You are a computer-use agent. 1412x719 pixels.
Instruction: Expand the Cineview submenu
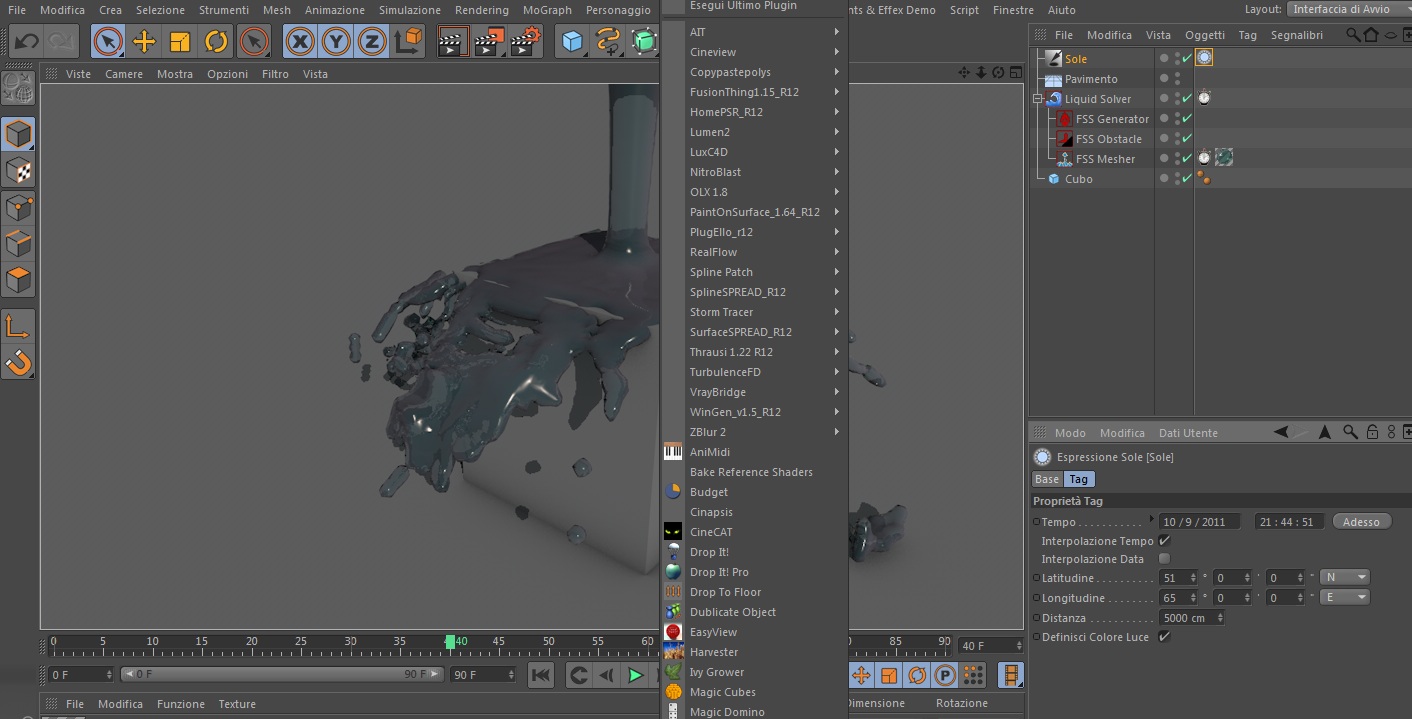pyautogui.click(x=754, y=52)
